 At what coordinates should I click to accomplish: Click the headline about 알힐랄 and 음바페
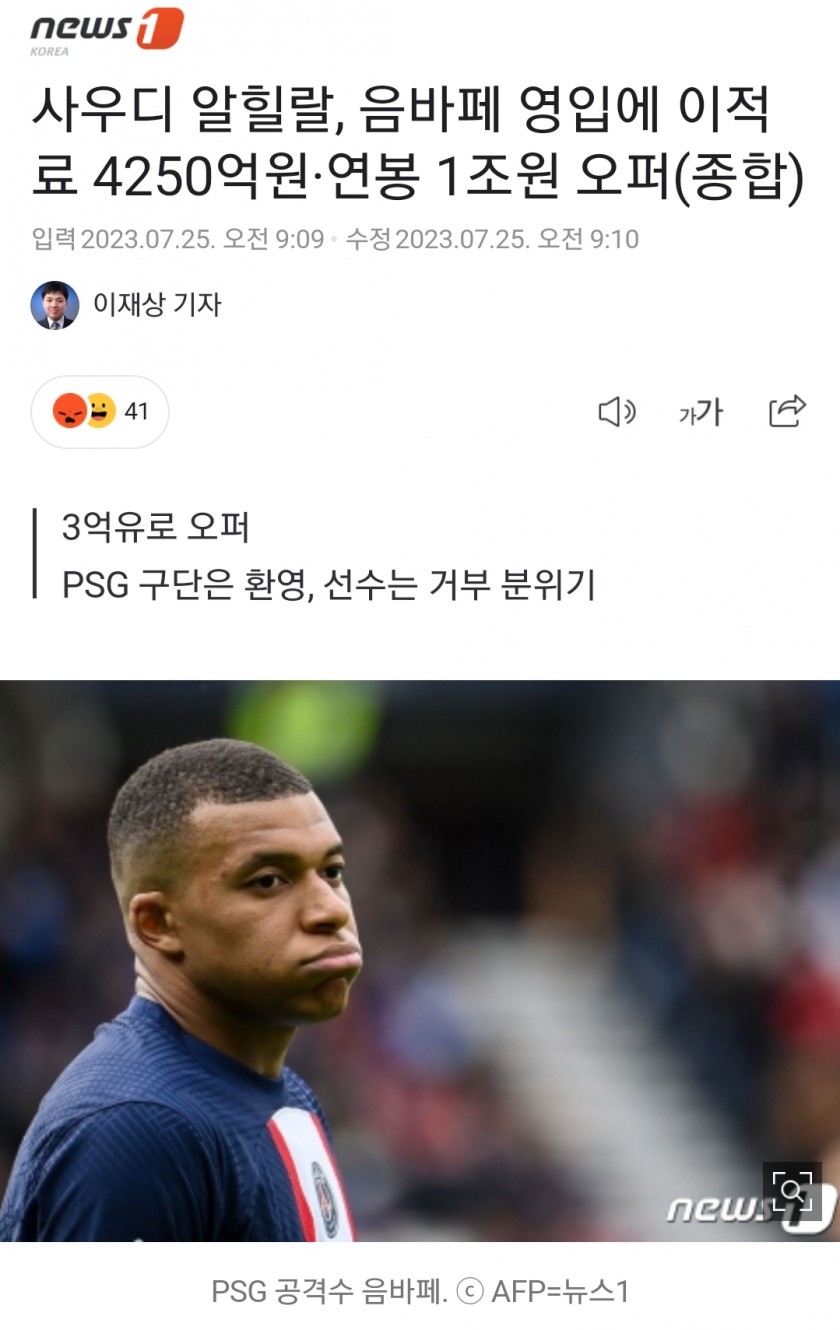click(418, 144)
